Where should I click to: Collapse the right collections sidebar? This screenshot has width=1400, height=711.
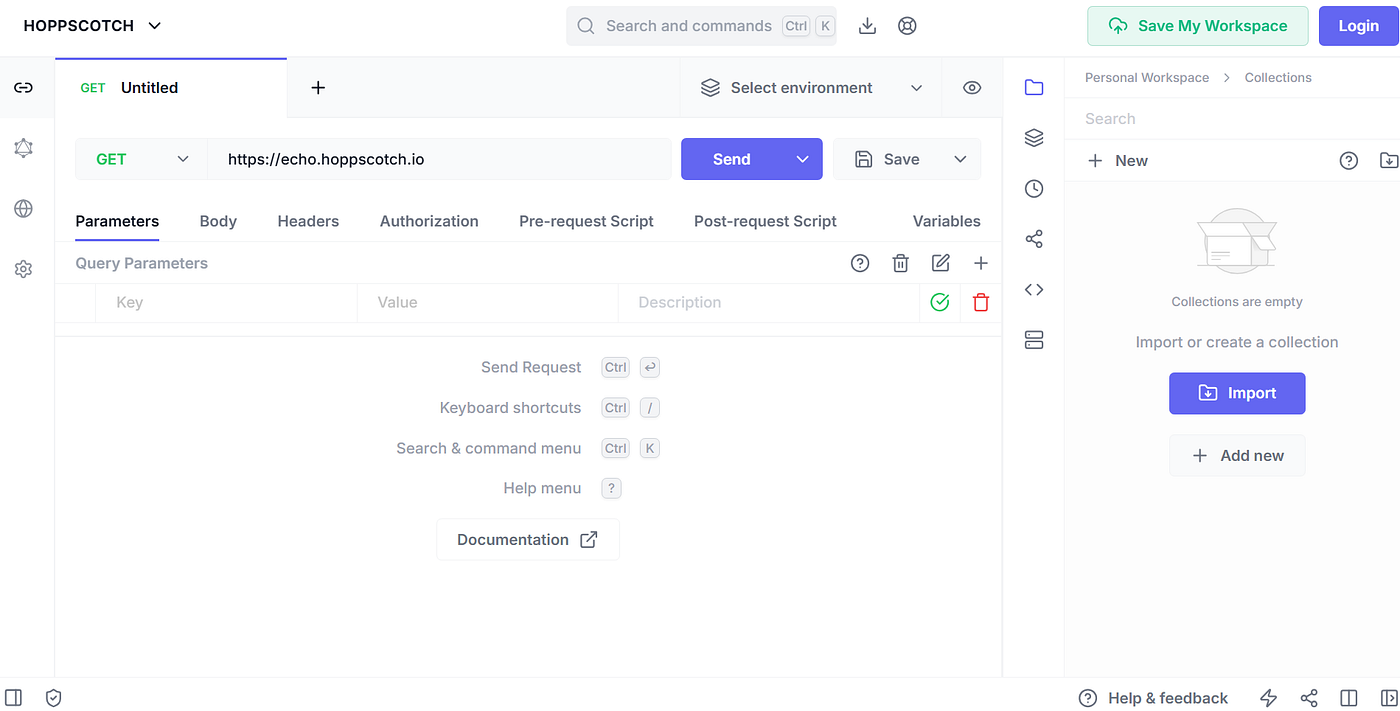(x=1389, y=698)
